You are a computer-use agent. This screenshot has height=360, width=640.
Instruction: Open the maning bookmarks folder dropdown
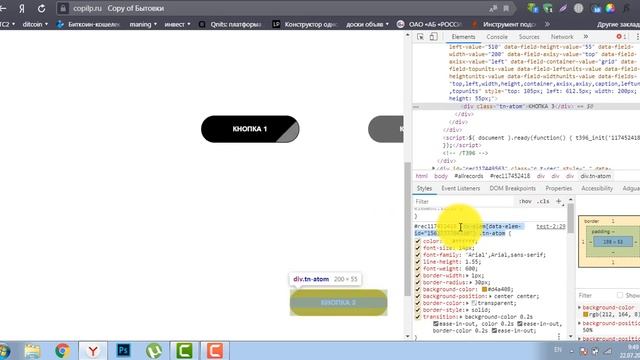coord(143,24)
